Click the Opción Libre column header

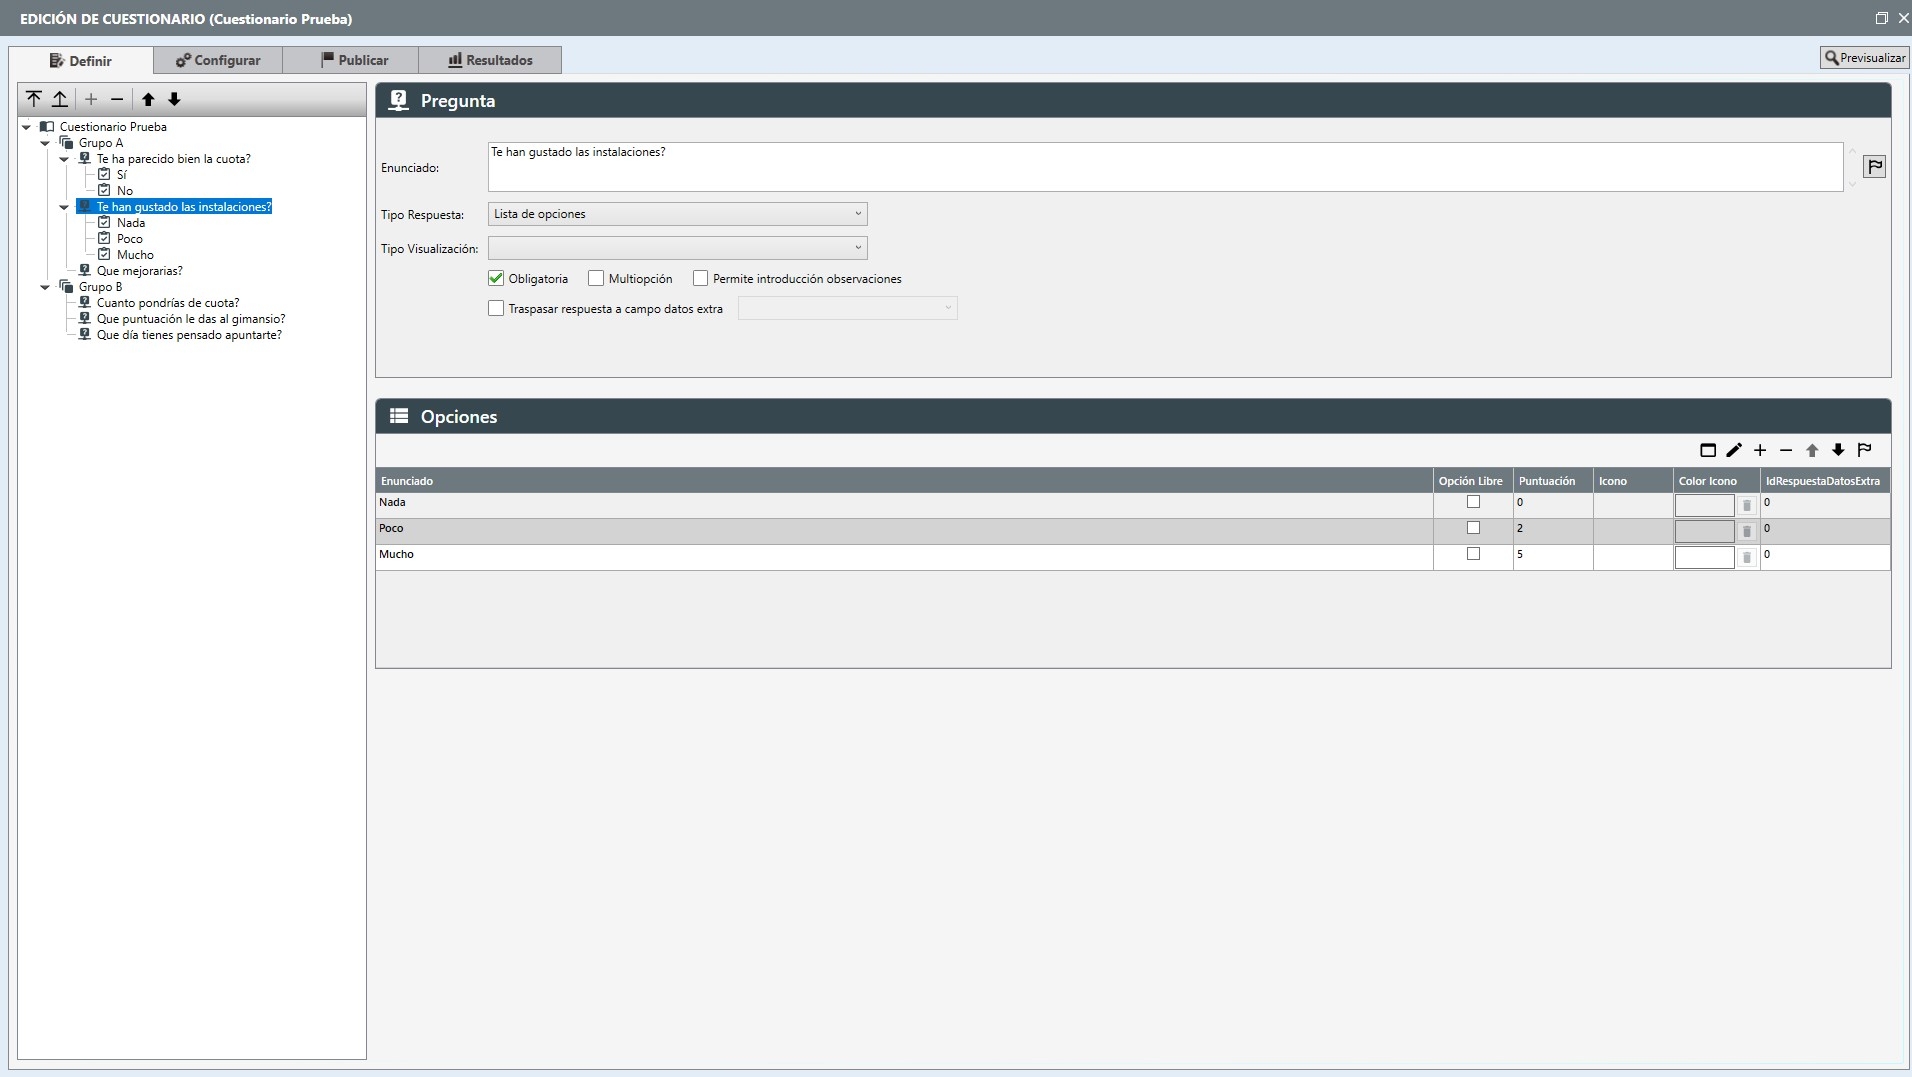coord(1473,481)
